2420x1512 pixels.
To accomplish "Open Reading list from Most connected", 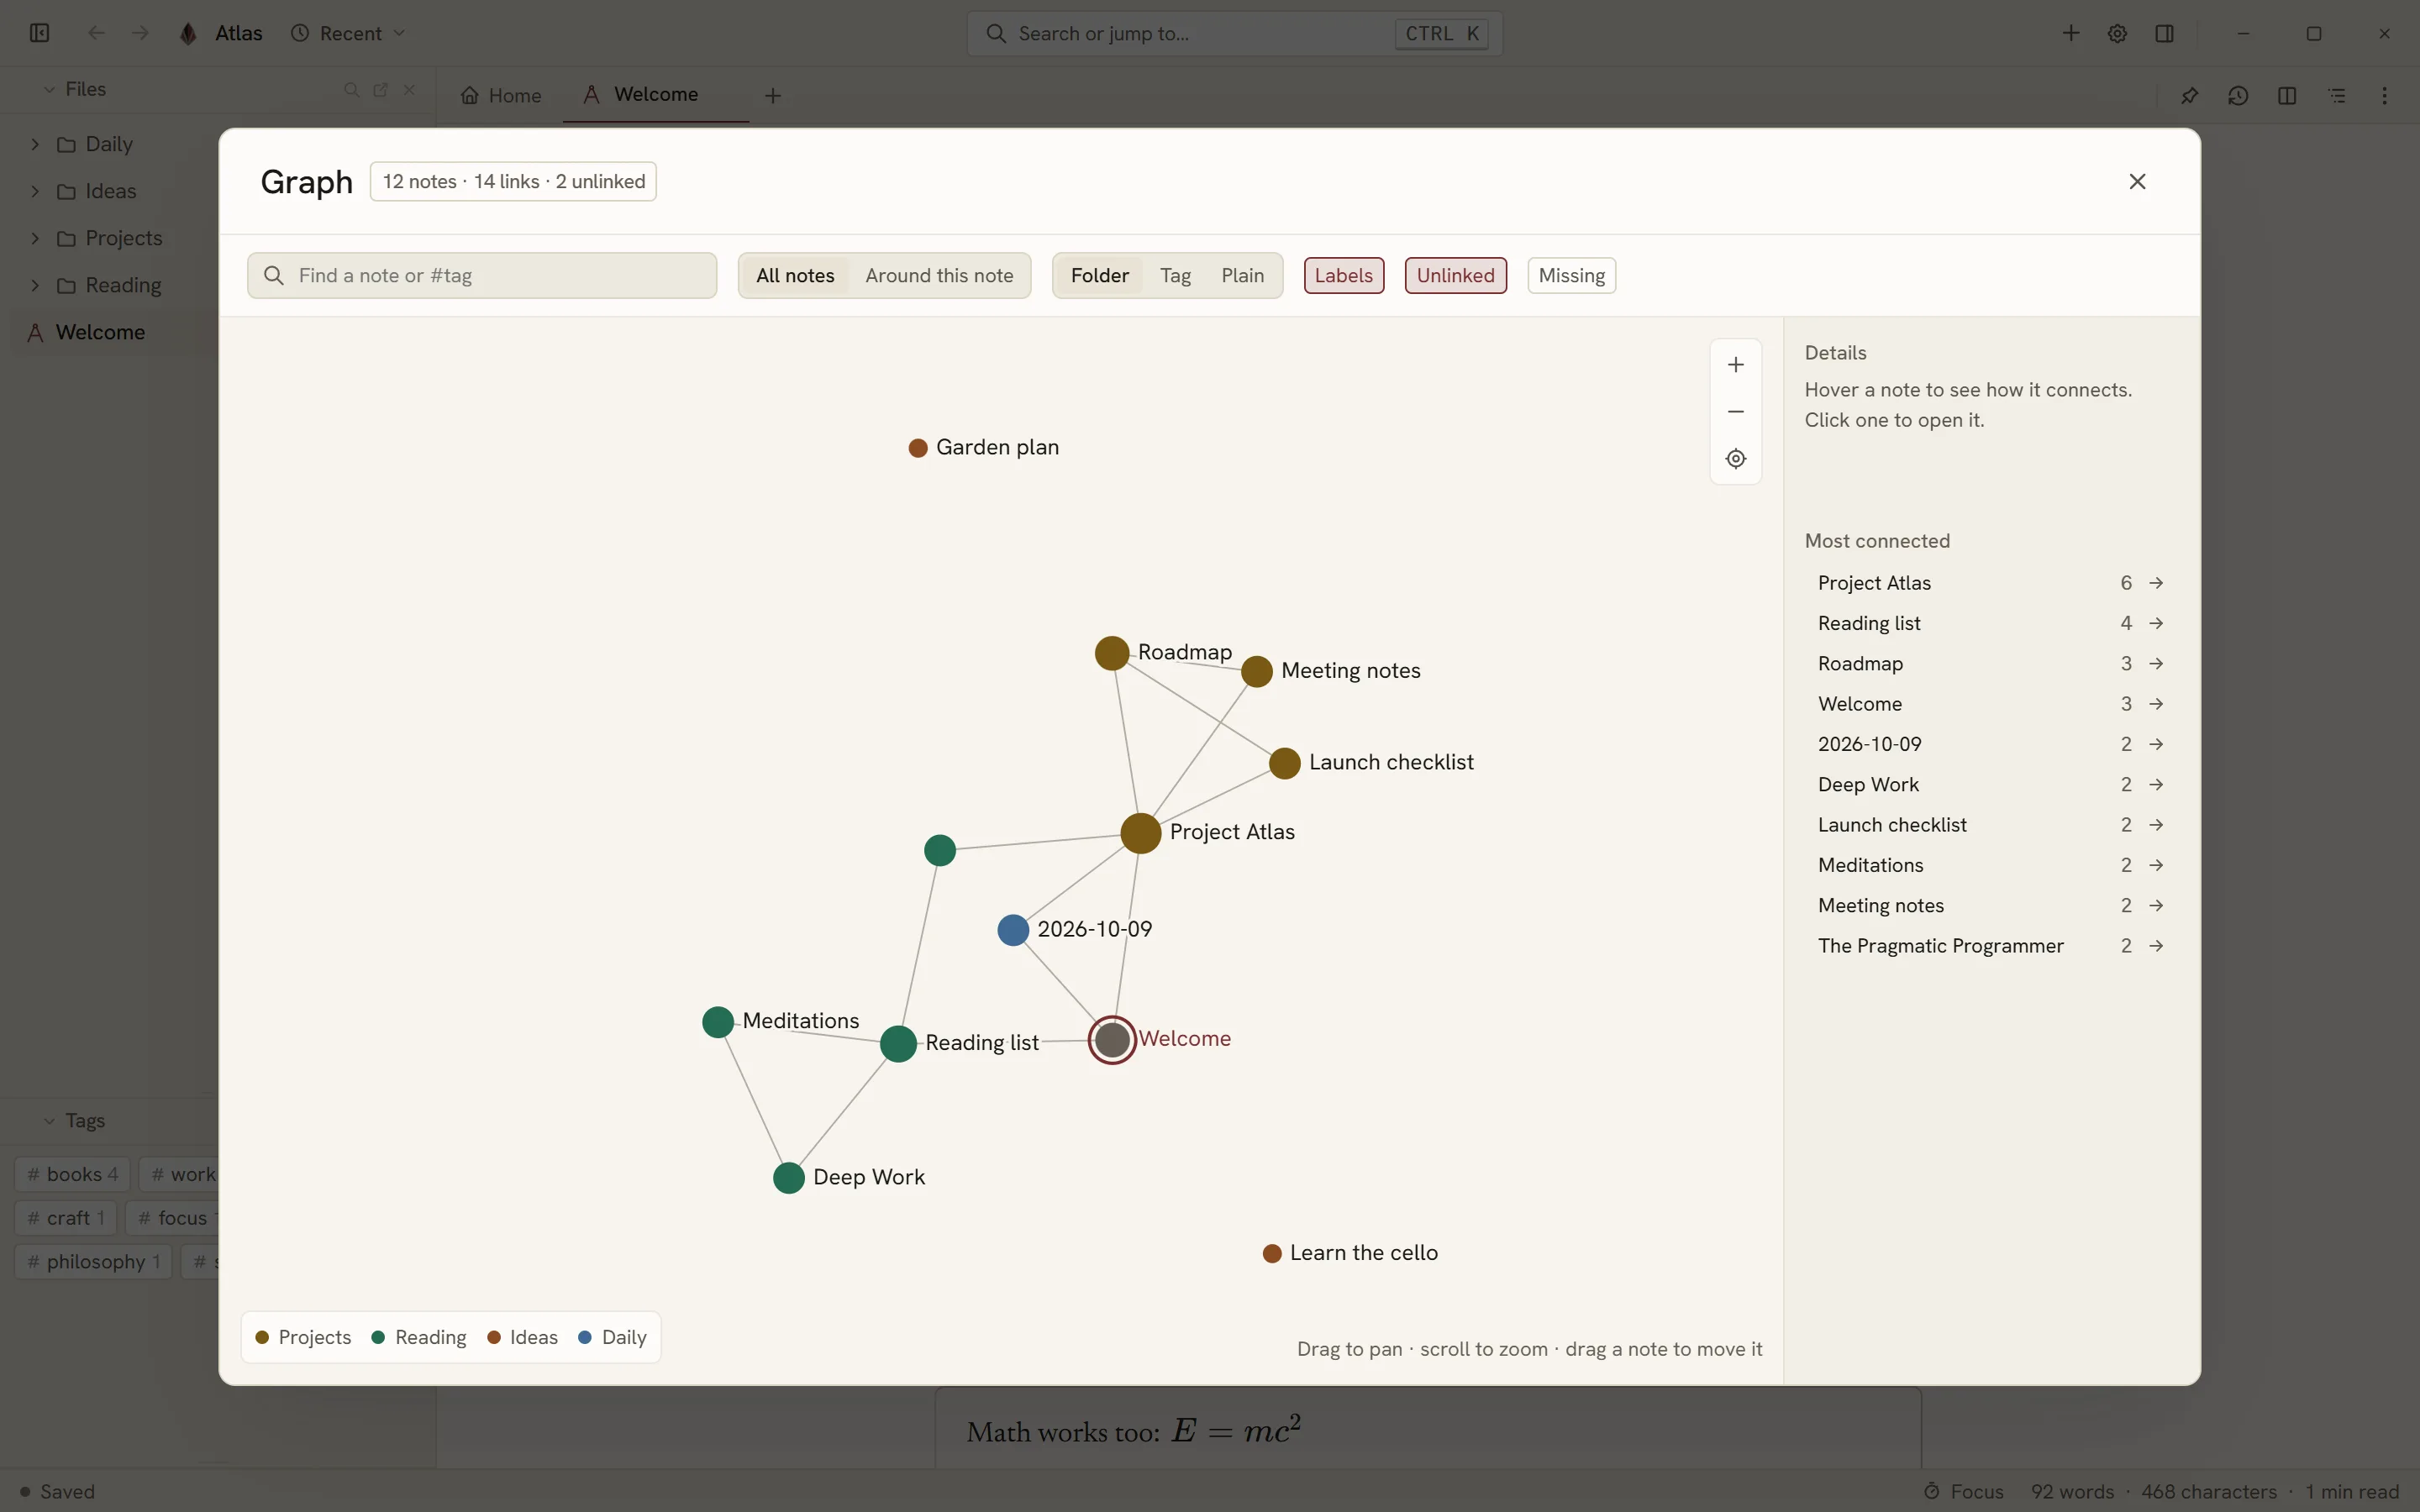I will click(1990, 623).
